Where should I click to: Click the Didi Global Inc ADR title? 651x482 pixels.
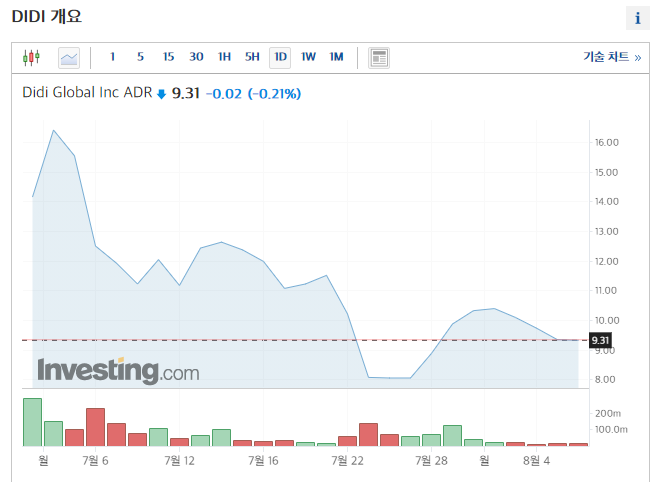point(87,93)
